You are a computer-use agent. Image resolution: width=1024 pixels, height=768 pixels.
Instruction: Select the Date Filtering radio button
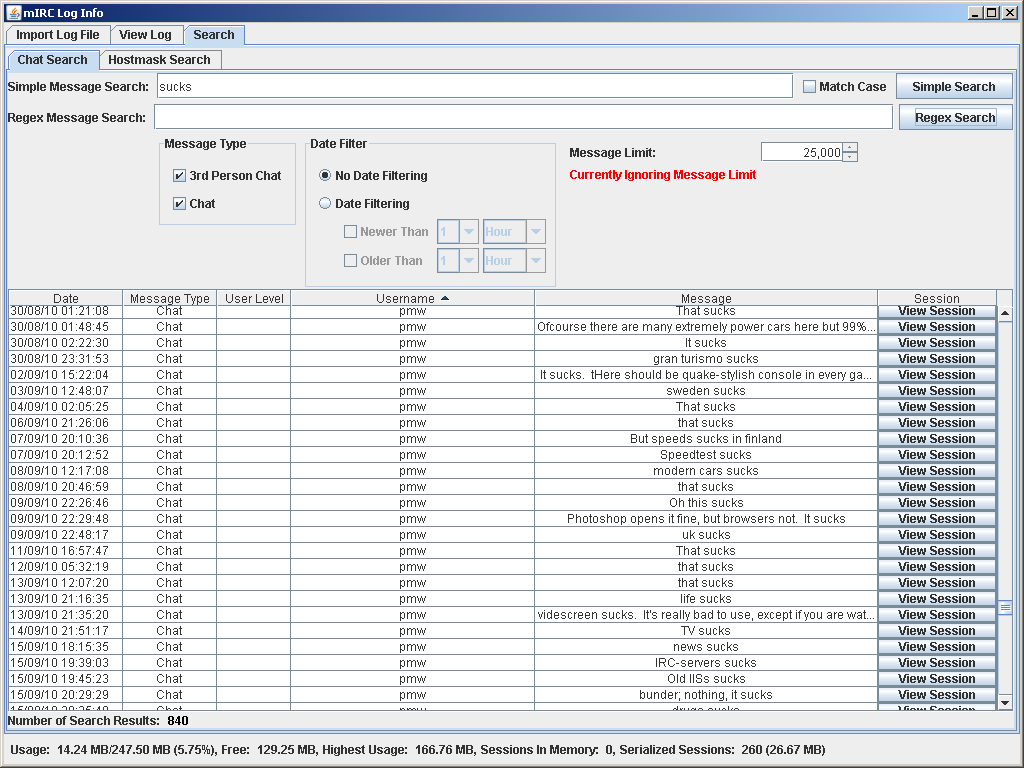pyautogui.click(x=325, y=204)
